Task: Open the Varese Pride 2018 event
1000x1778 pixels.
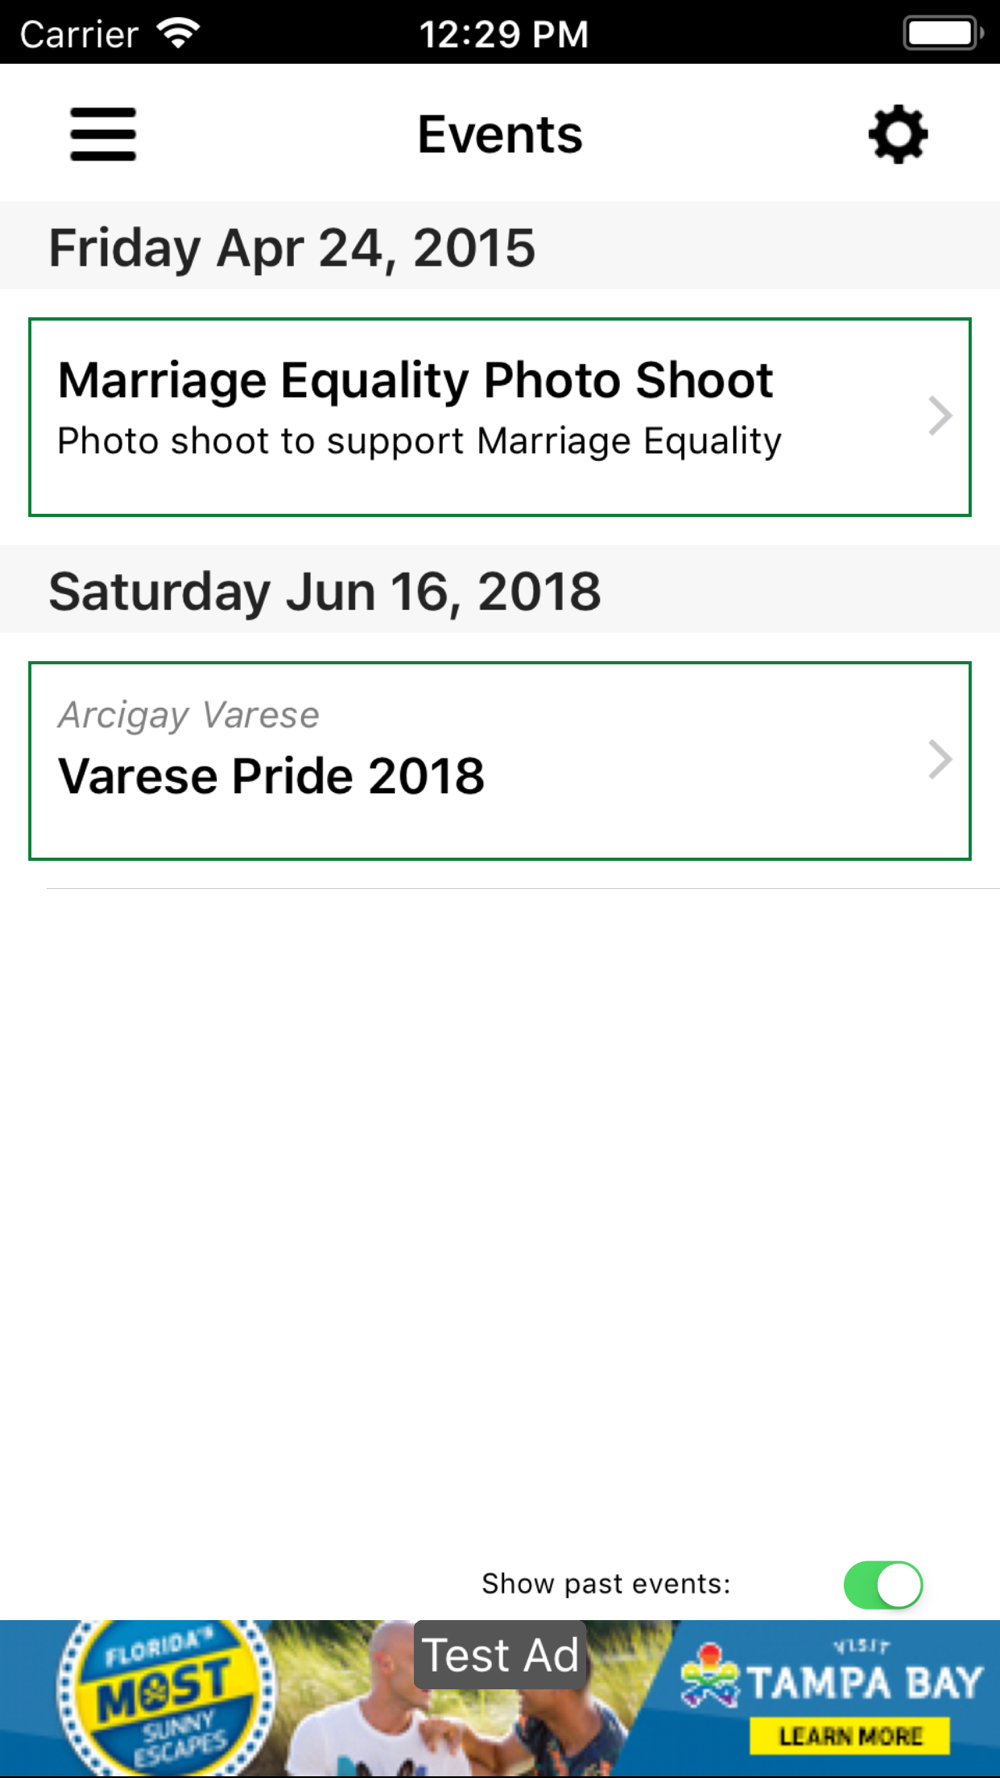Action: pos(500,761)
